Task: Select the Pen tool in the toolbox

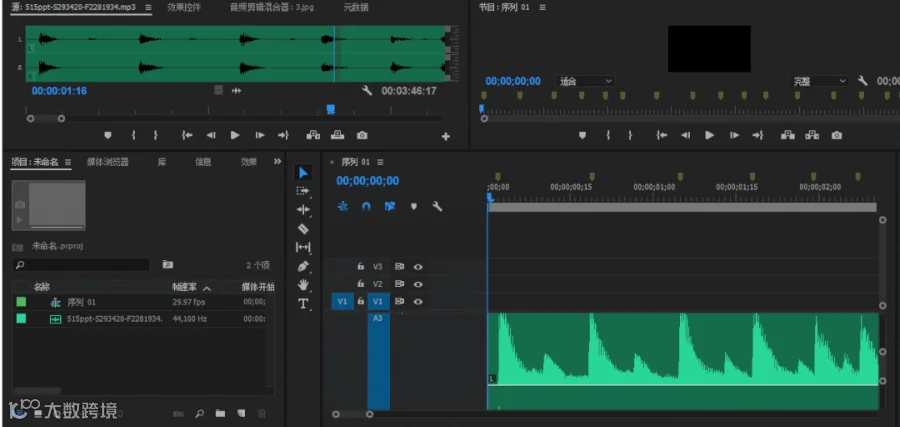Action: 303,266
